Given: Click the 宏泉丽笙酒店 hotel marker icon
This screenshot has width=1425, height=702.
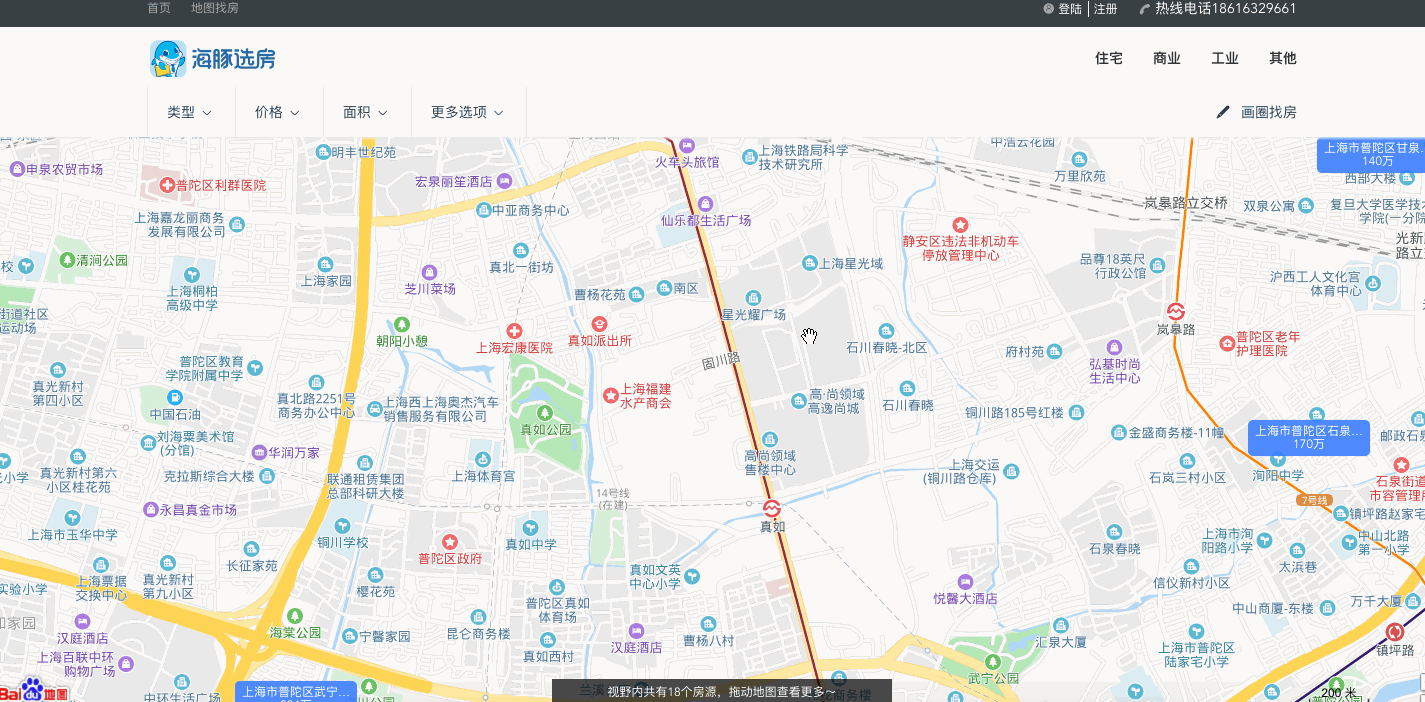Looking at the screenshot, I should click(504, 181).
